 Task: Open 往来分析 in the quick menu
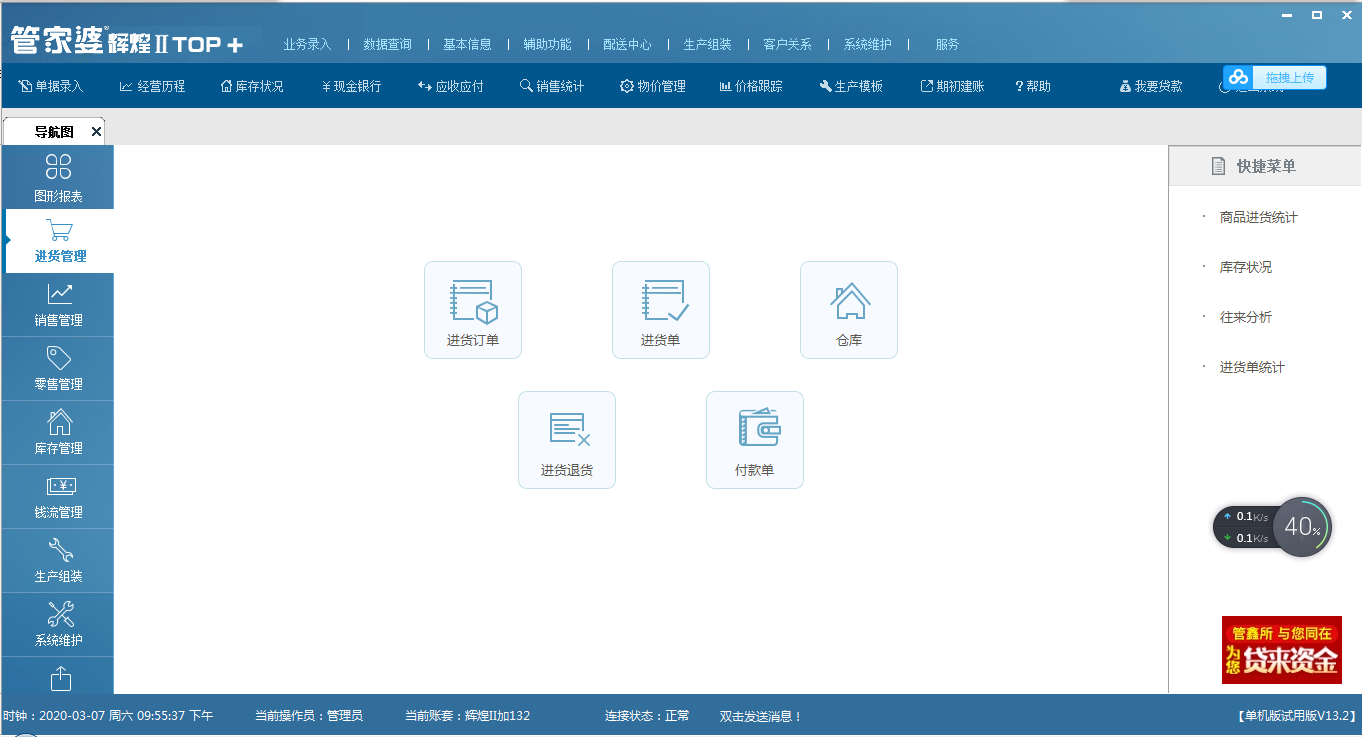point(1245,318)
